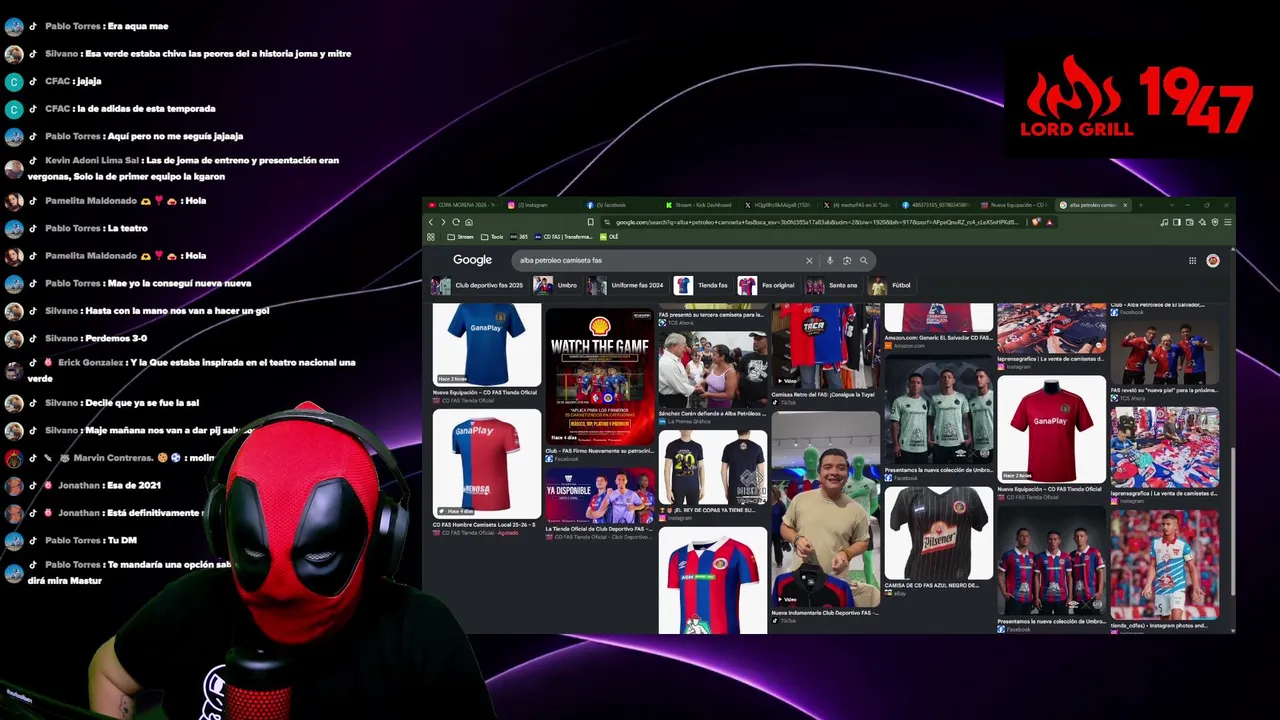Image resolution: width=1280 pixels, height=720 pixels.
Task: Open the black Rey de Copas t-shirt image
Action: tap(713, 467)
